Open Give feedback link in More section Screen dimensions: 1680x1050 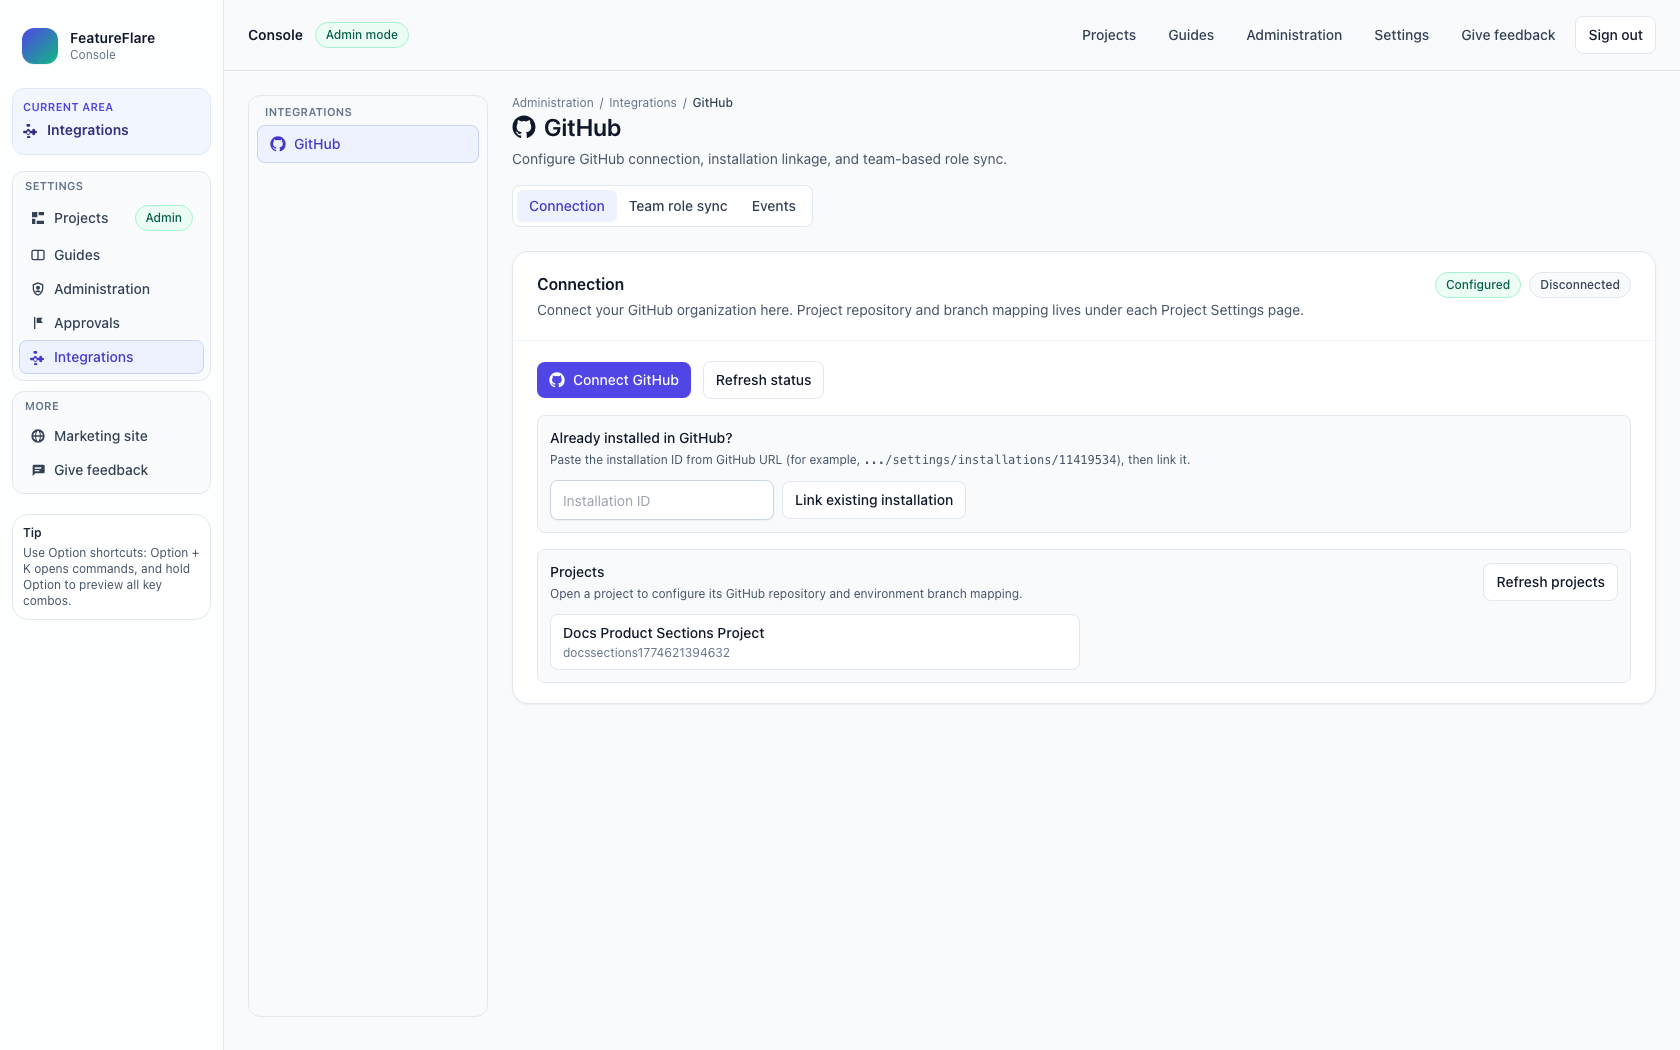click(111, 470)
